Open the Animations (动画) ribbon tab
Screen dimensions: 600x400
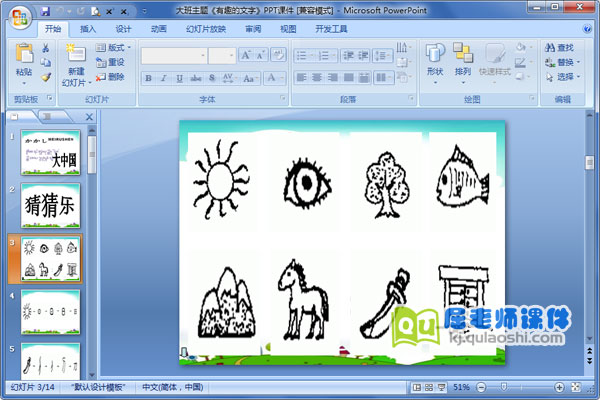click(x=158, y=30)
